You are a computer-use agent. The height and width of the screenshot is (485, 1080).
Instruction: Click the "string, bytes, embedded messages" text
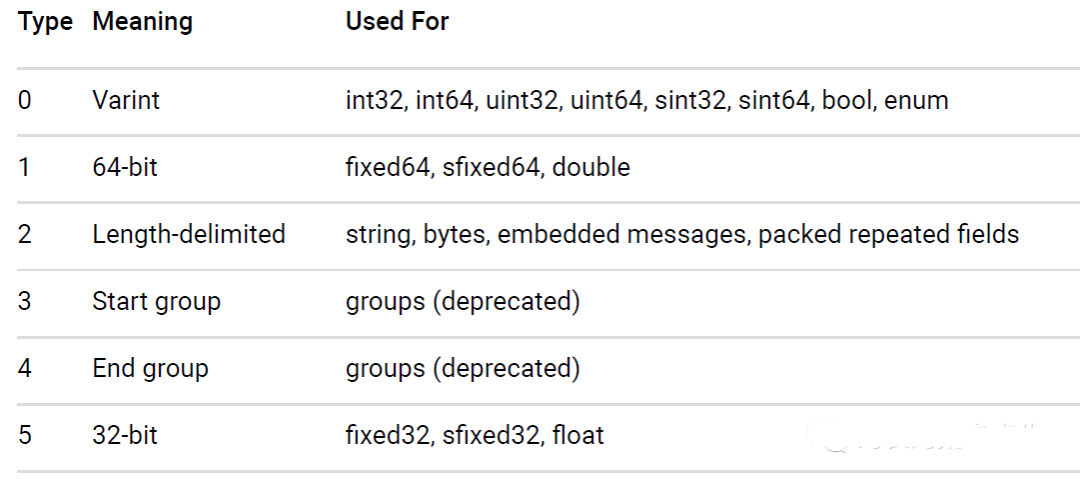547,234
